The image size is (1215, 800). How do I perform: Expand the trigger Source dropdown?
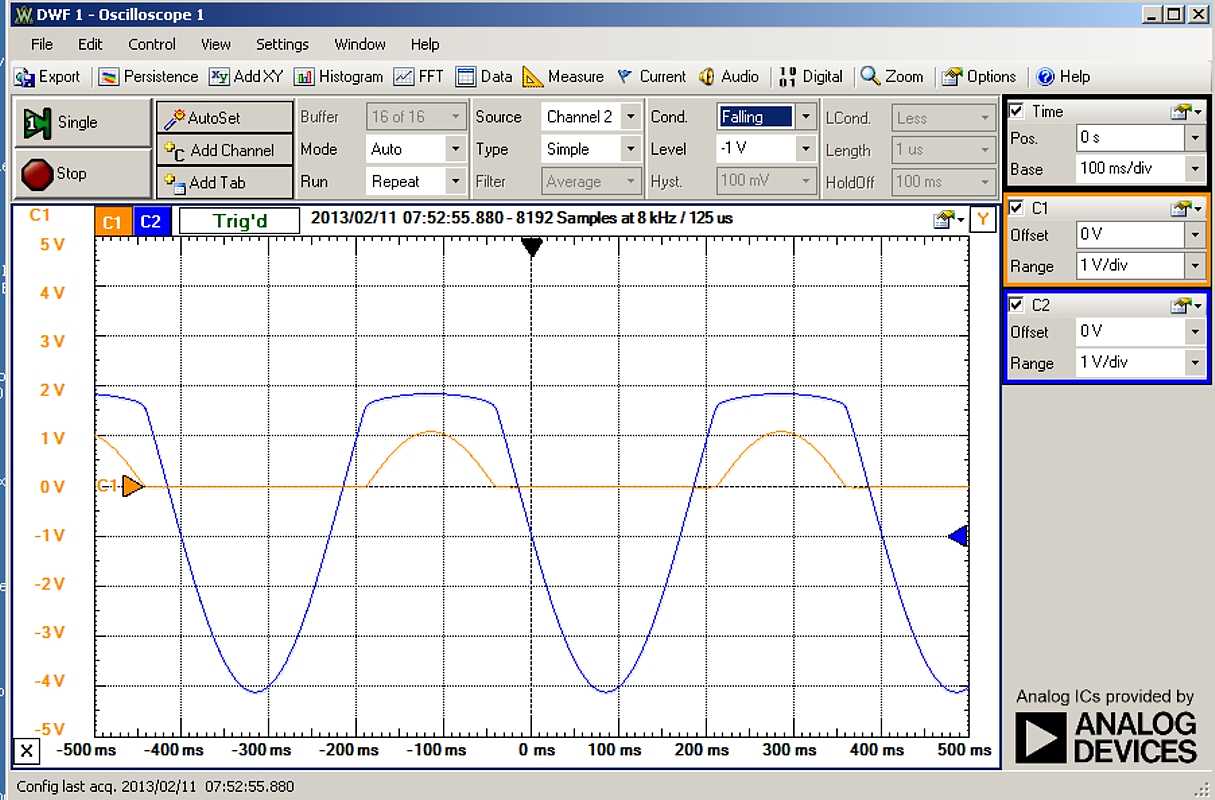(630, 117)
